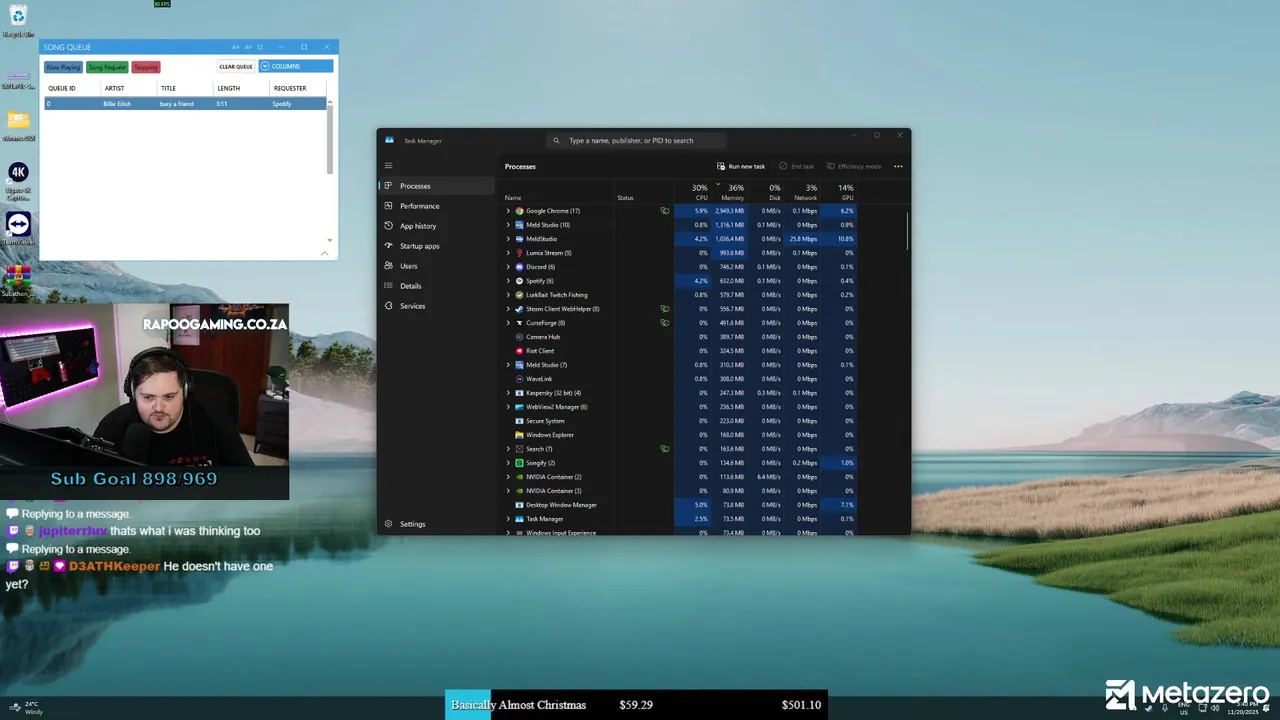Select the Secure System process row
Viewport: 1280px width, 720px height.
click(680, 421)
